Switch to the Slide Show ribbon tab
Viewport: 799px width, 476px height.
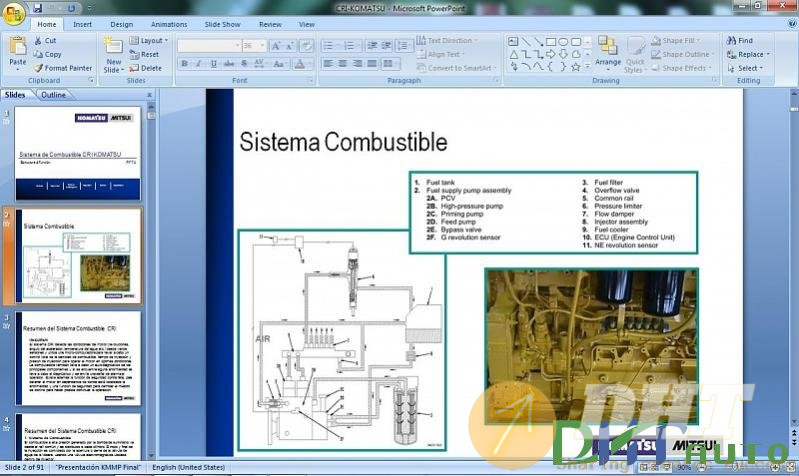pos(222,24)
